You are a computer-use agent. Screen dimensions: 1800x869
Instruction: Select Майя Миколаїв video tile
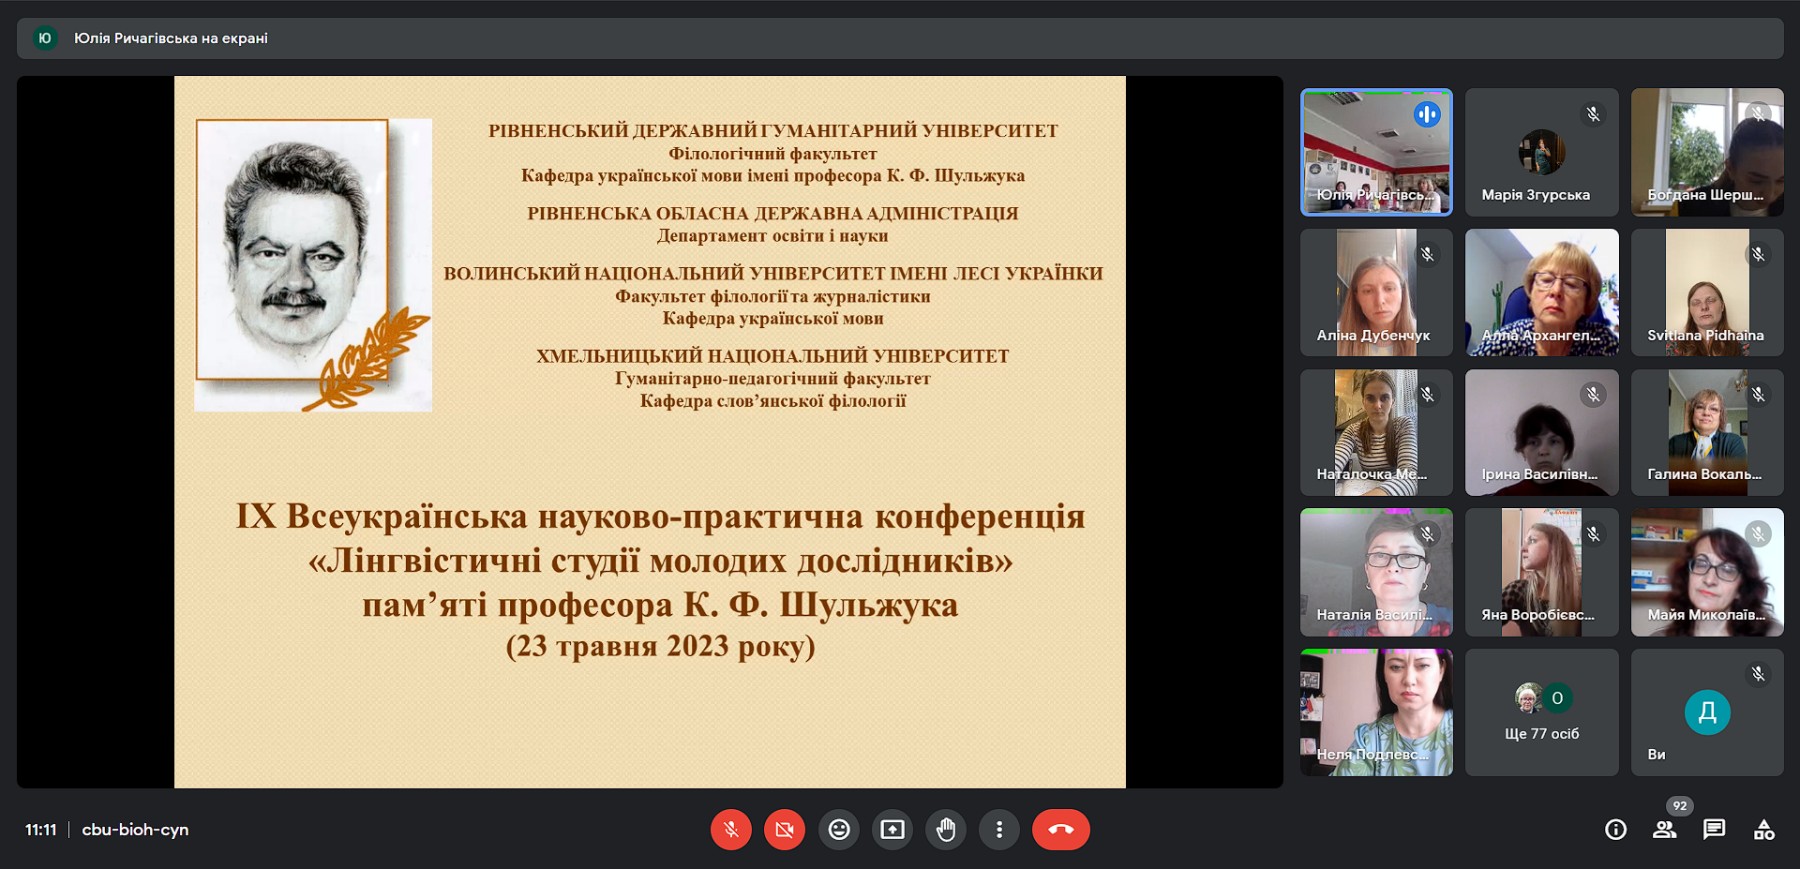click(1707, 572)
